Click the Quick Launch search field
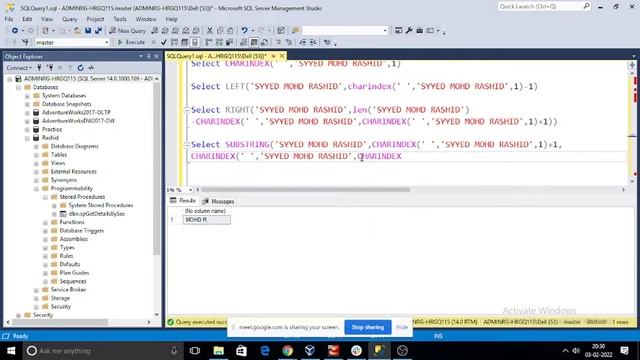The image size is (640, 360). coord(540,6)
